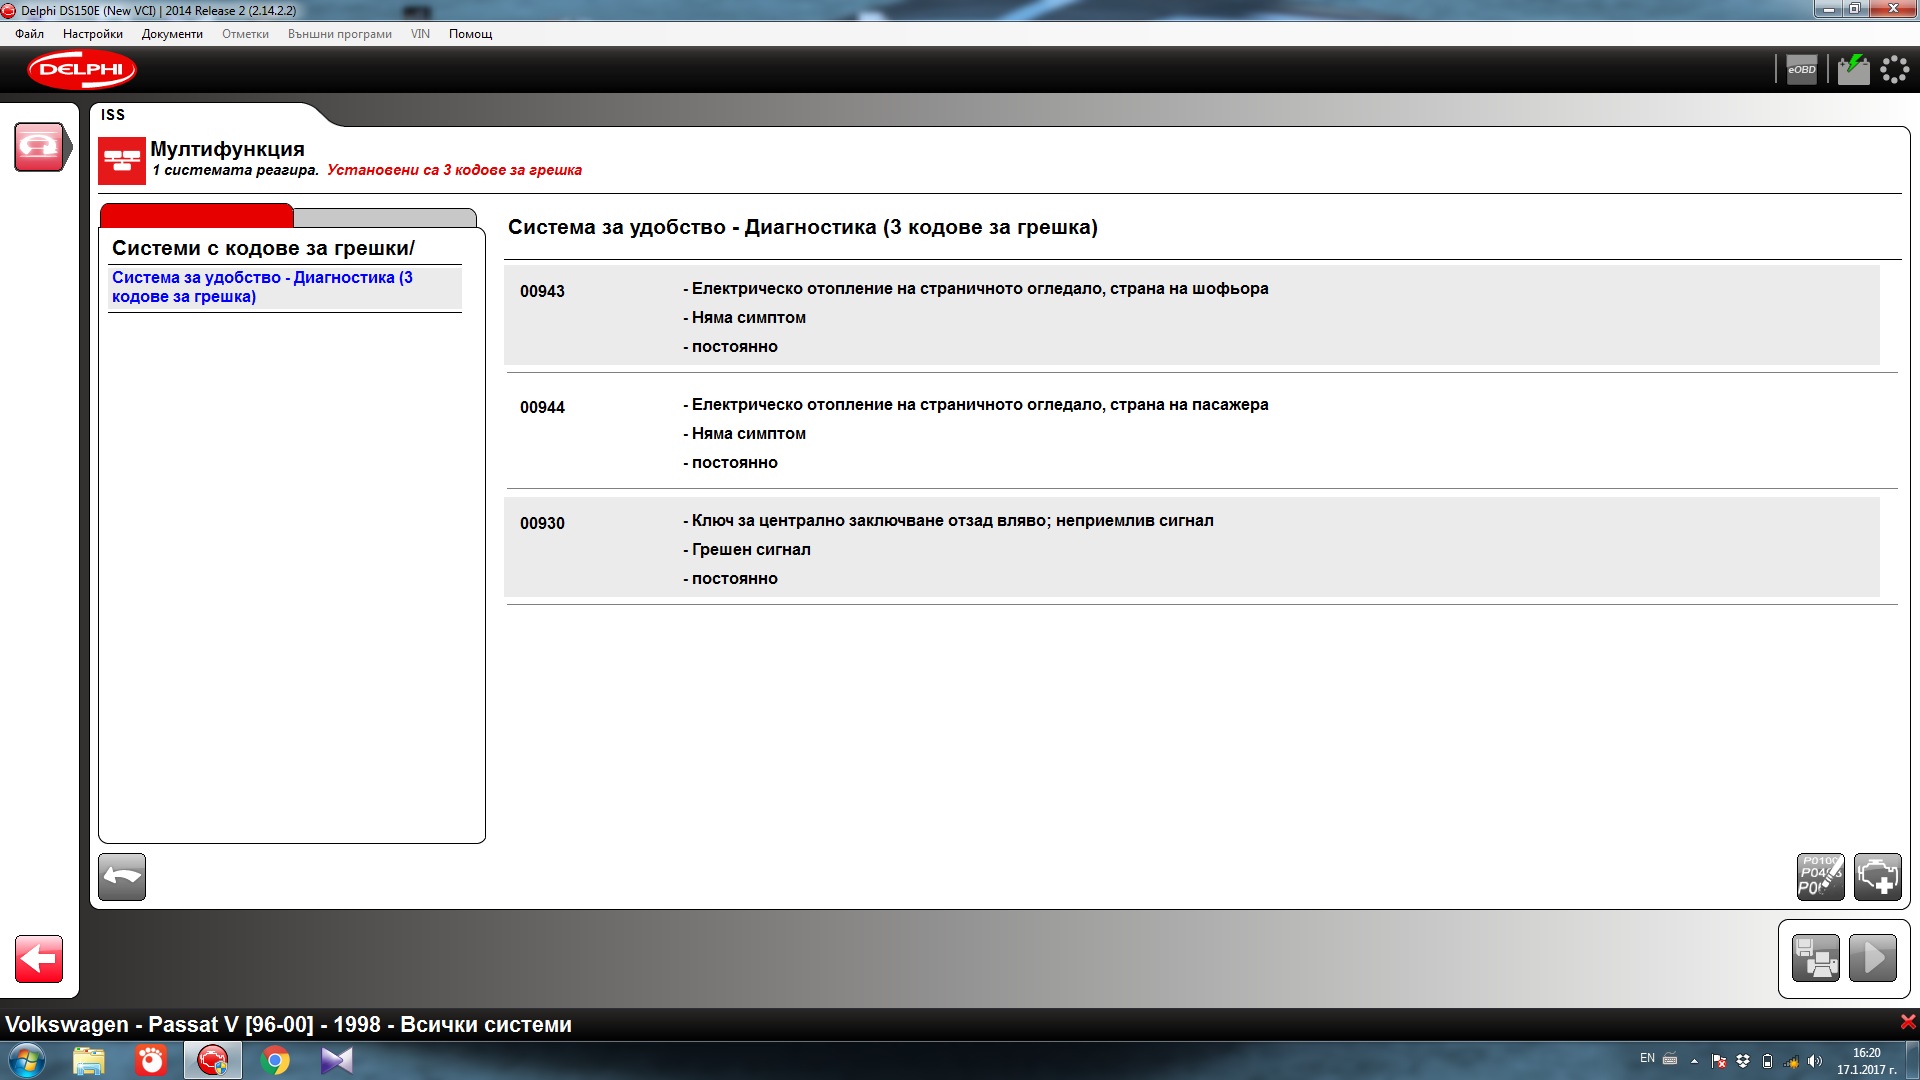Click the red car phone icon in sidebar

[x=39, y=147]
